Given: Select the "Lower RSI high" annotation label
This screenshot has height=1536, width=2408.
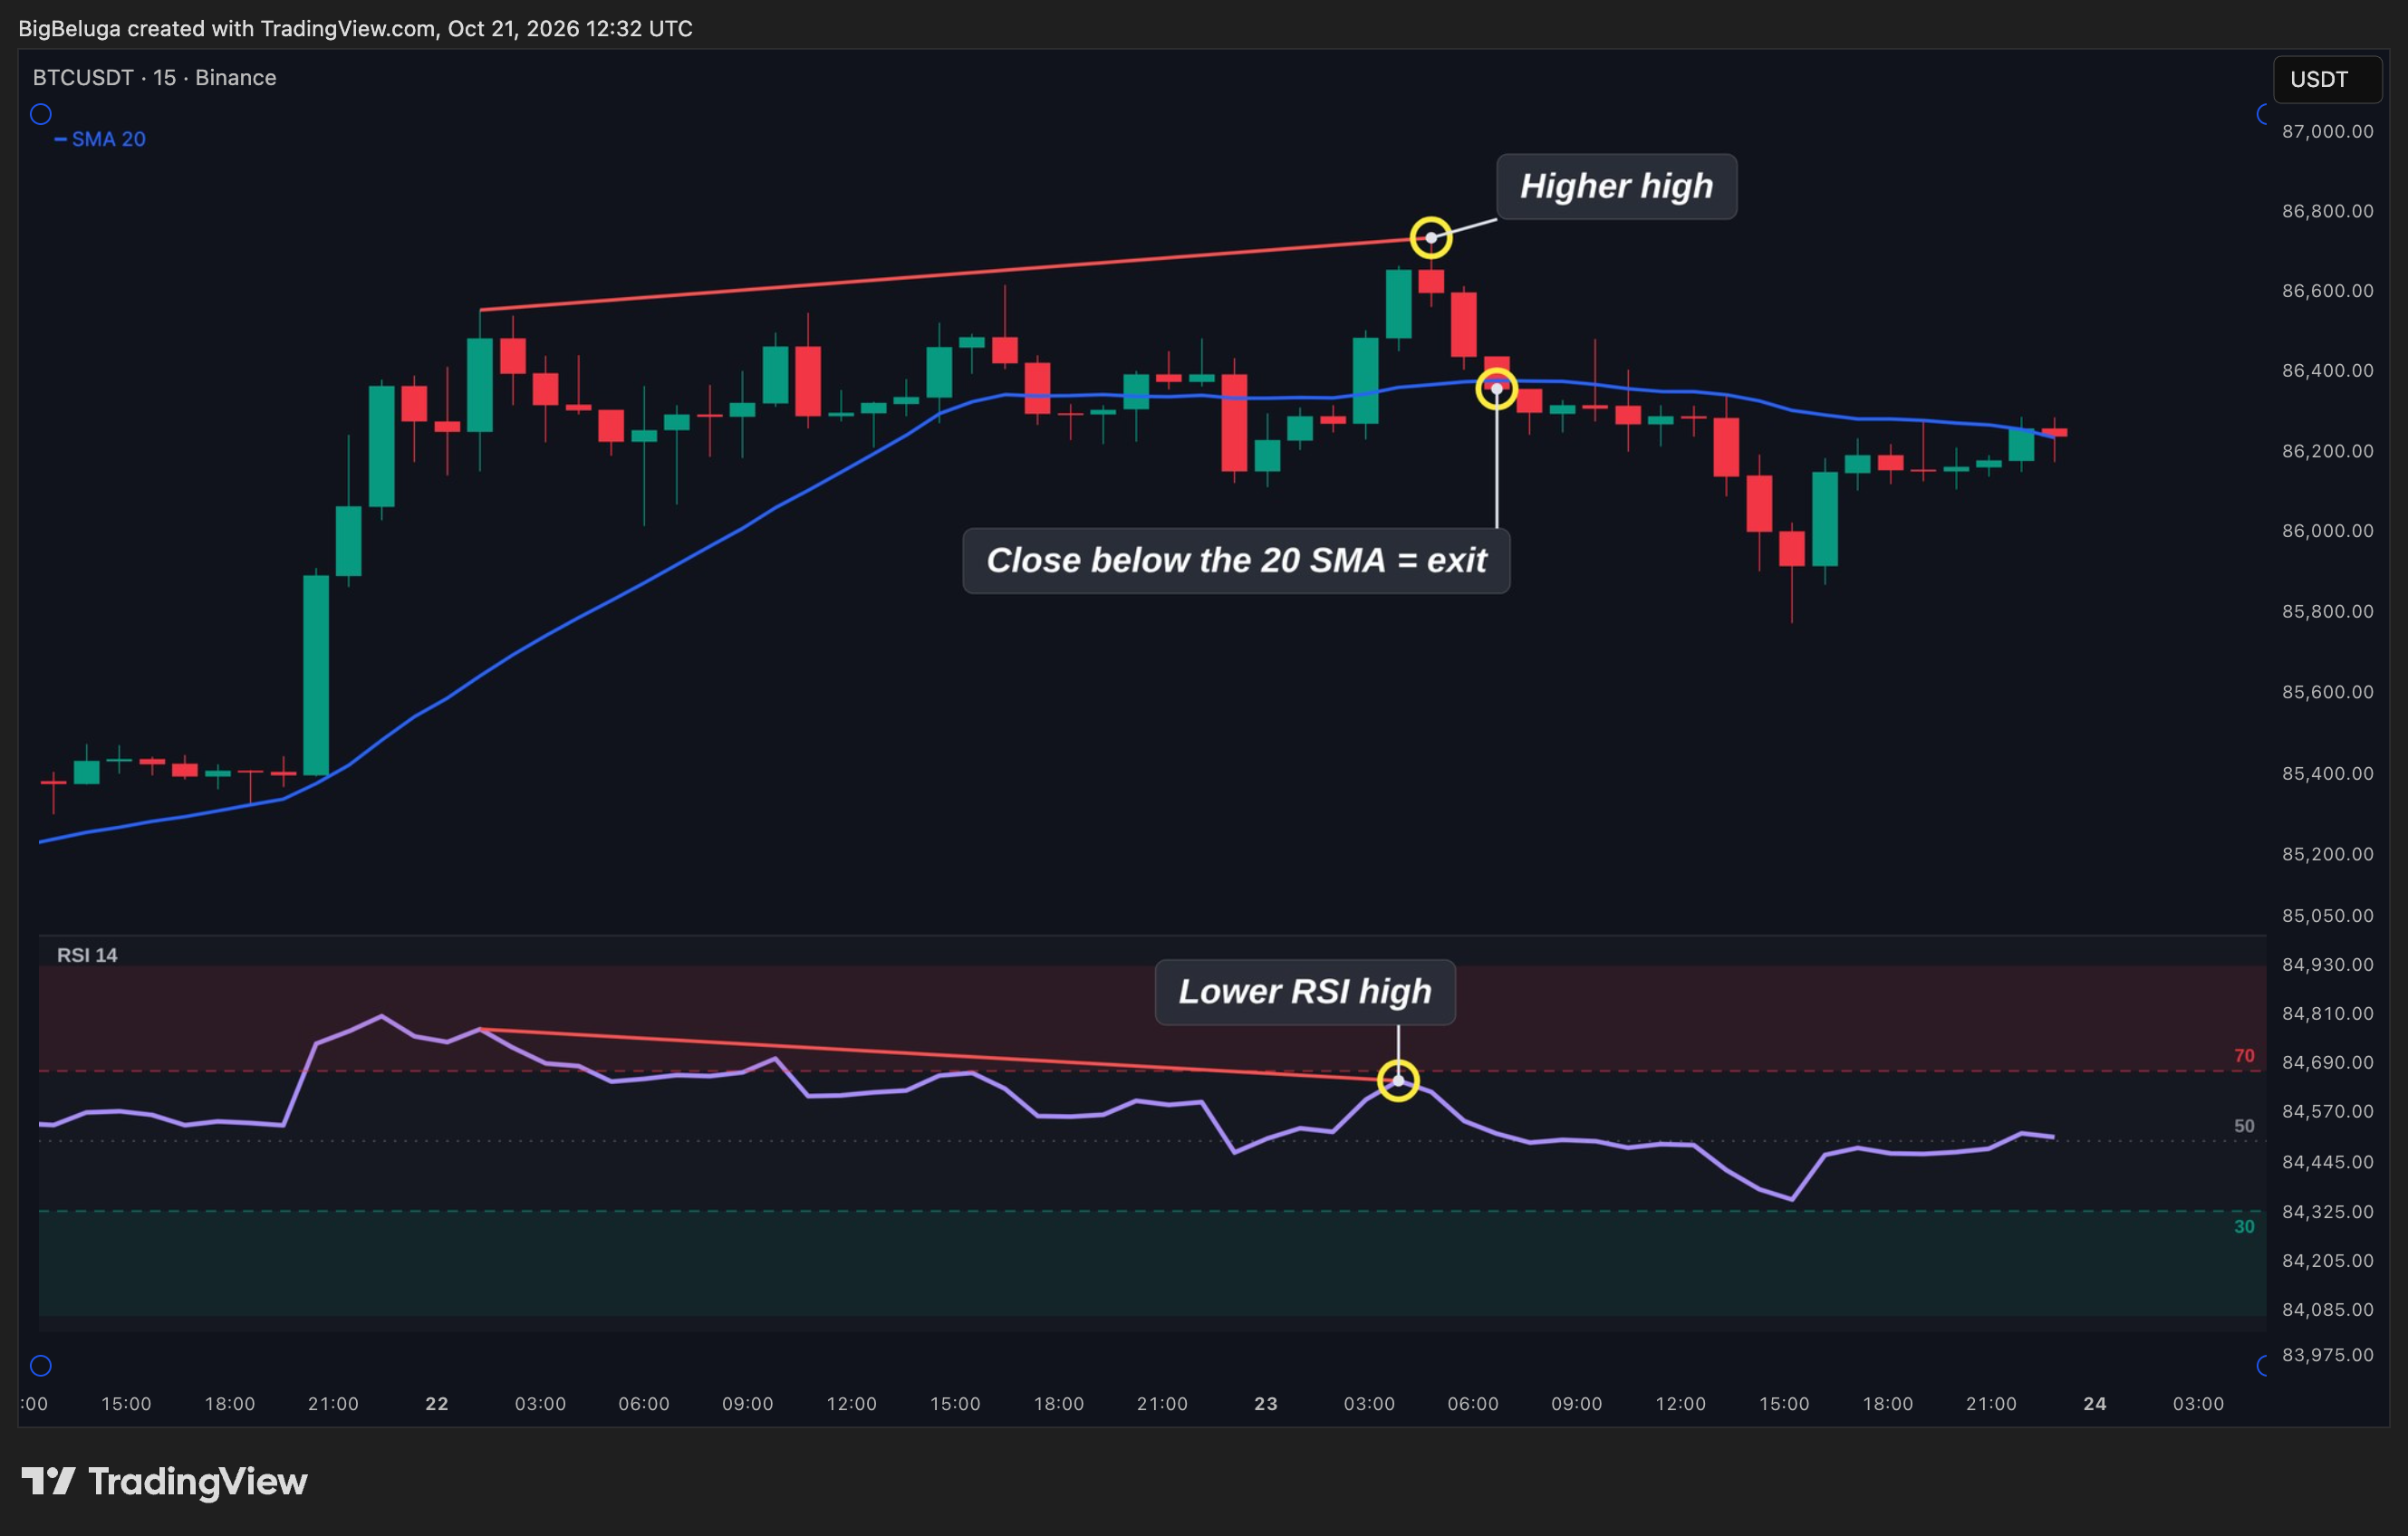Looking at the screenshot, I should (1305, 992).
